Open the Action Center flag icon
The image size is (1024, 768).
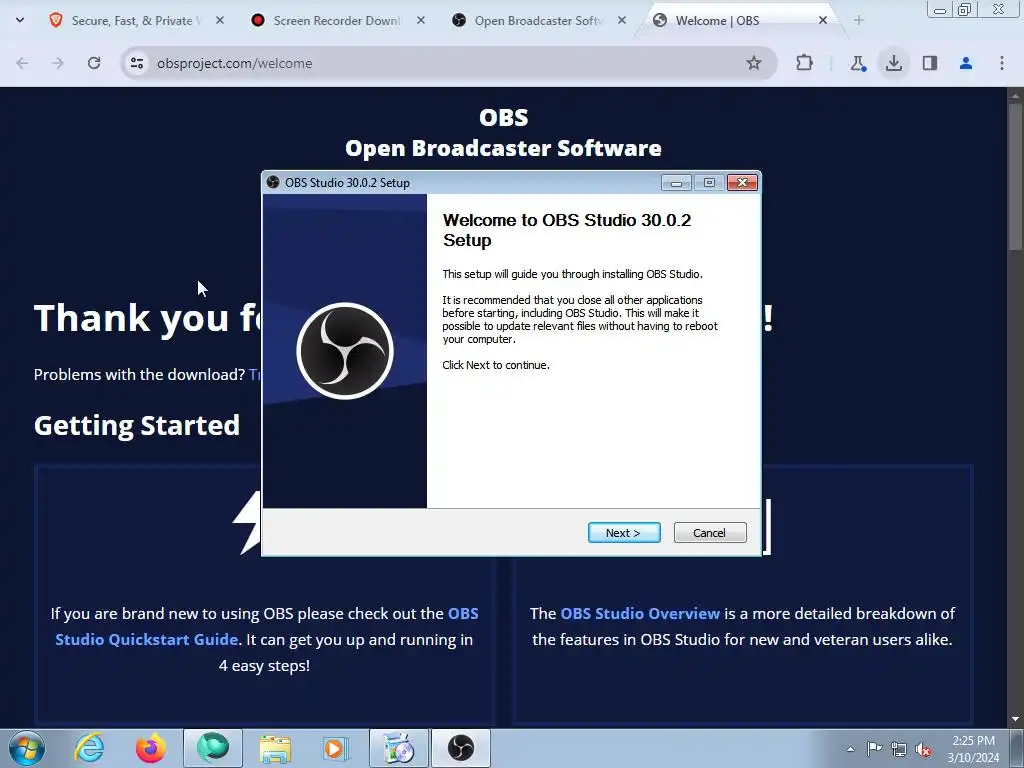point(874,749)
